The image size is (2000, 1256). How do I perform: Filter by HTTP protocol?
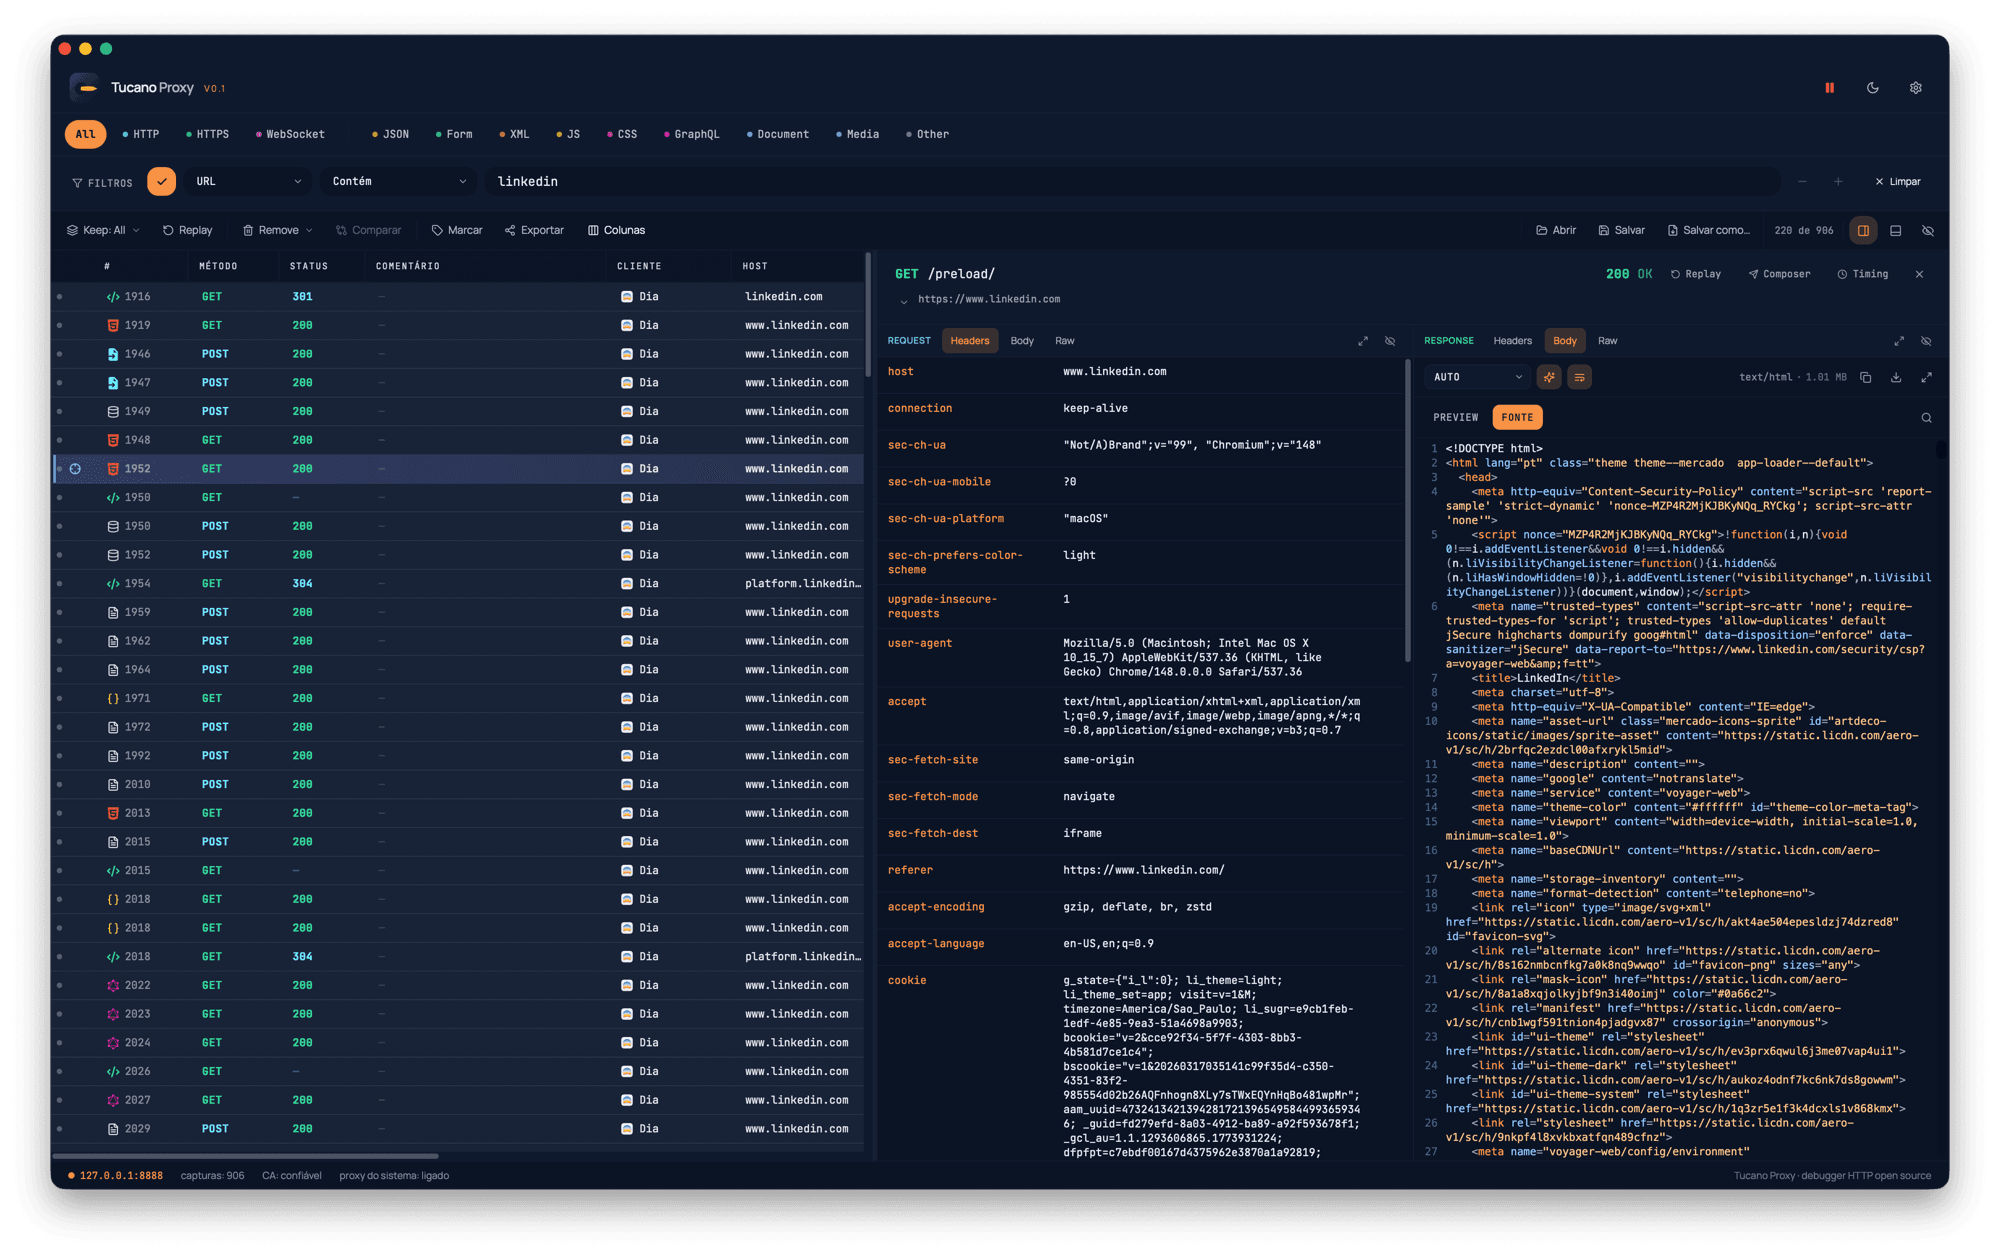141,134
